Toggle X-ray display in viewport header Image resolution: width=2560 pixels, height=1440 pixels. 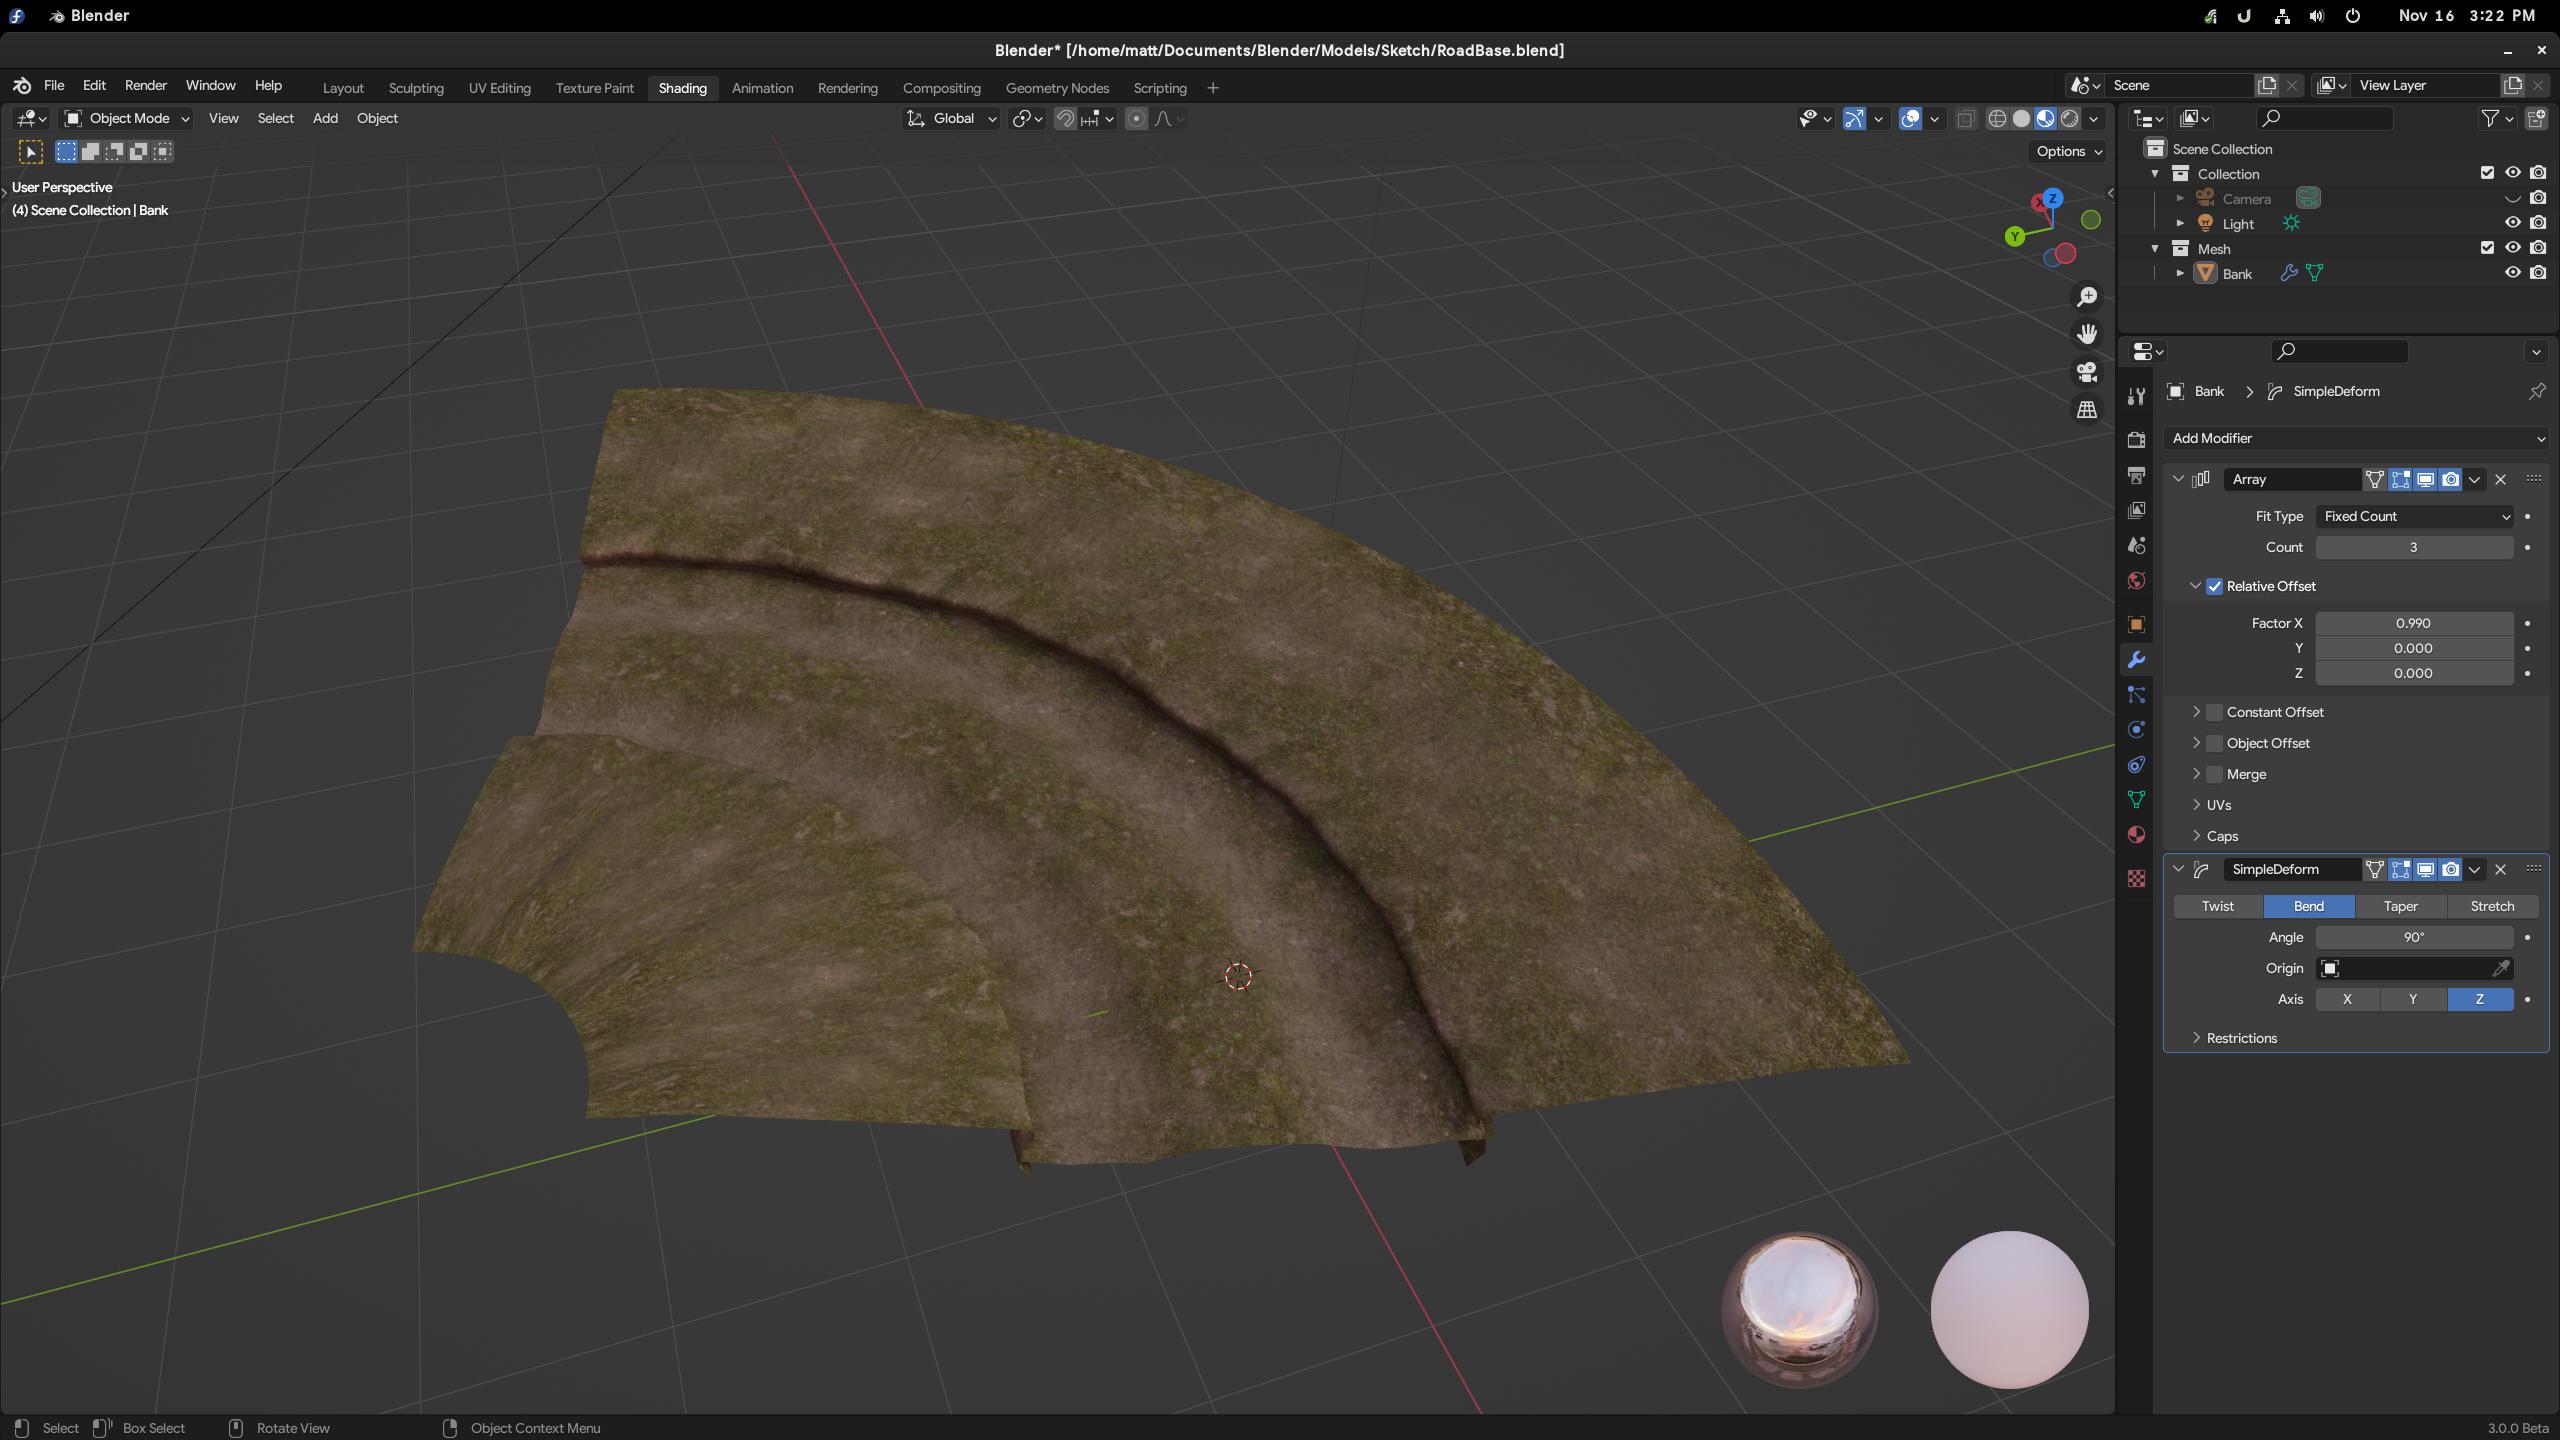1965,119
